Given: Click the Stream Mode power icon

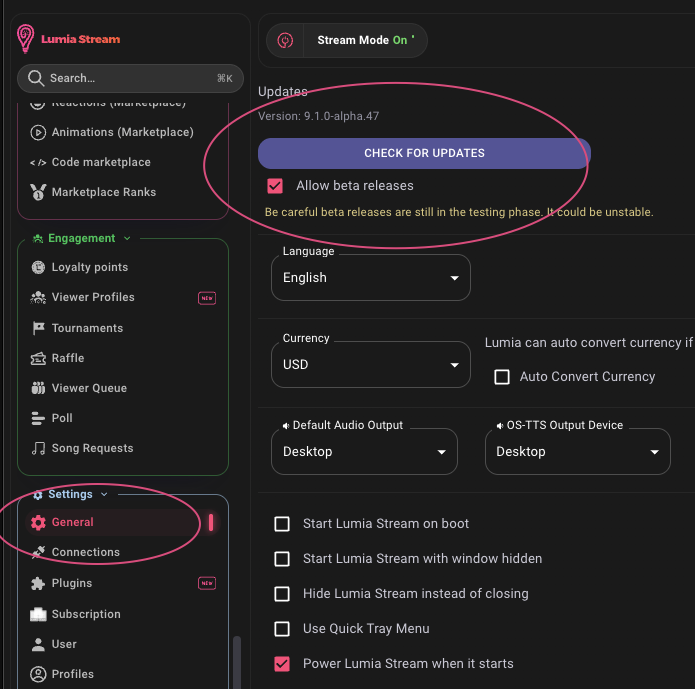Looking at the screenshot, I should [285, 40].
